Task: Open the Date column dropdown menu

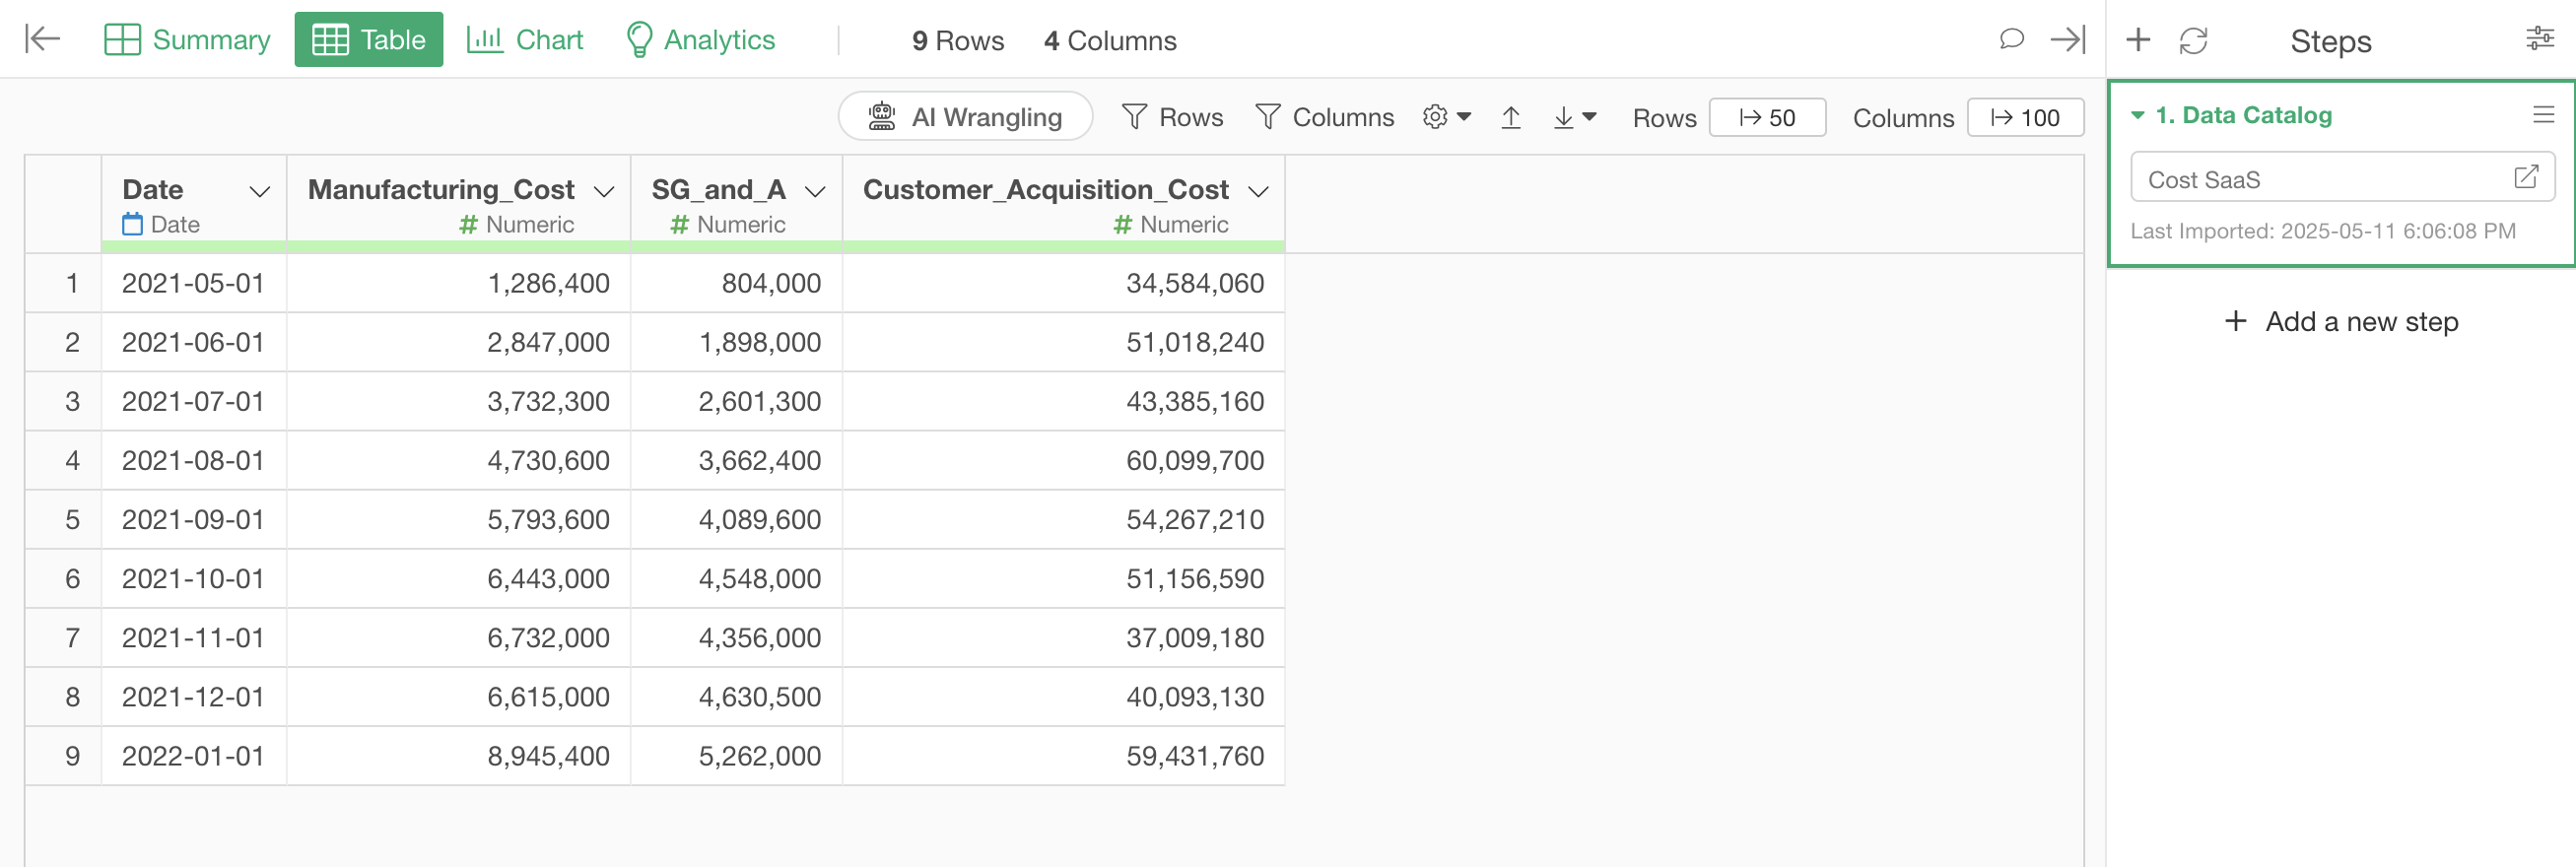Action: click(x=260, y=191)
